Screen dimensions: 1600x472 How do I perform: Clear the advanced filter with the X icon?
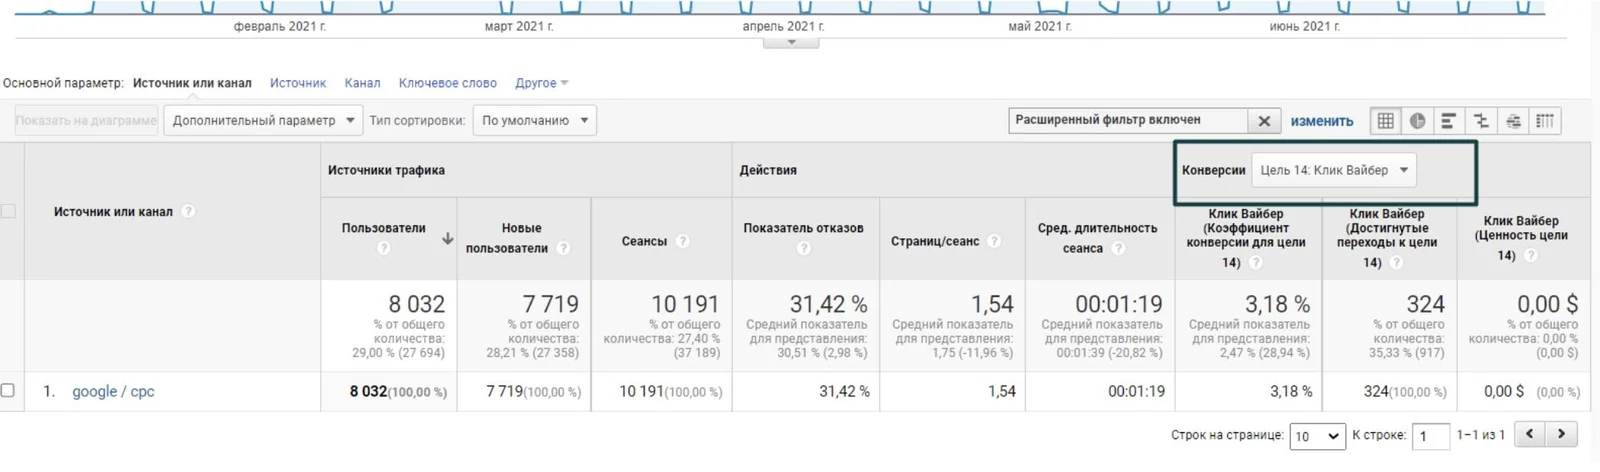1264,121
